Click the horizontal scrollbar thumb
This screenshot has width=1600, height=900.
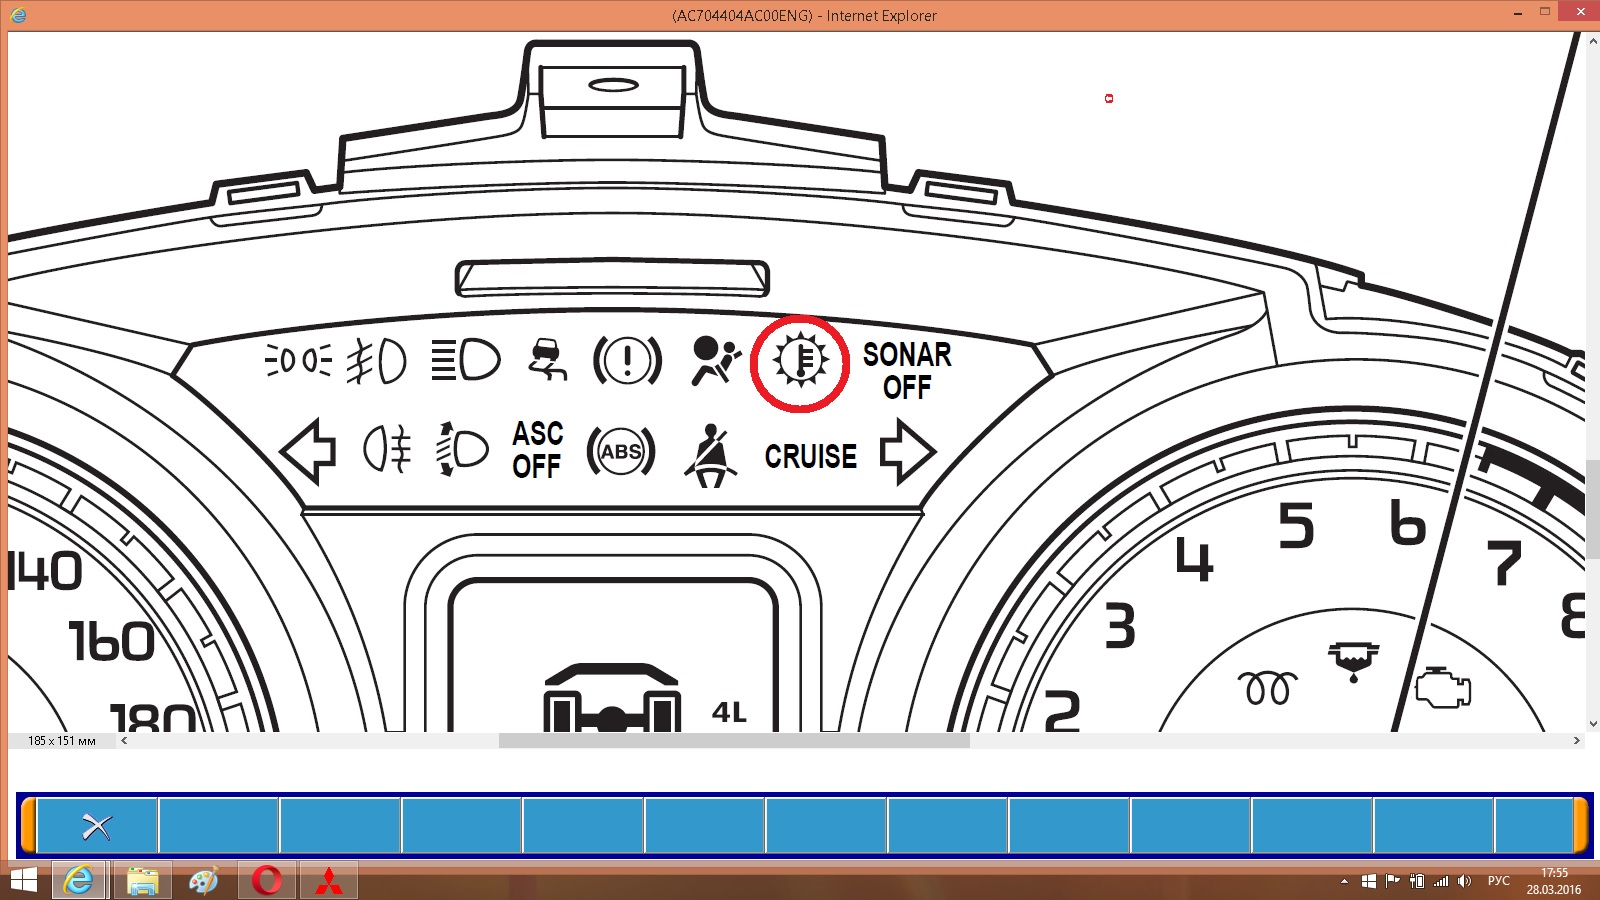click(x=734, y=741)
